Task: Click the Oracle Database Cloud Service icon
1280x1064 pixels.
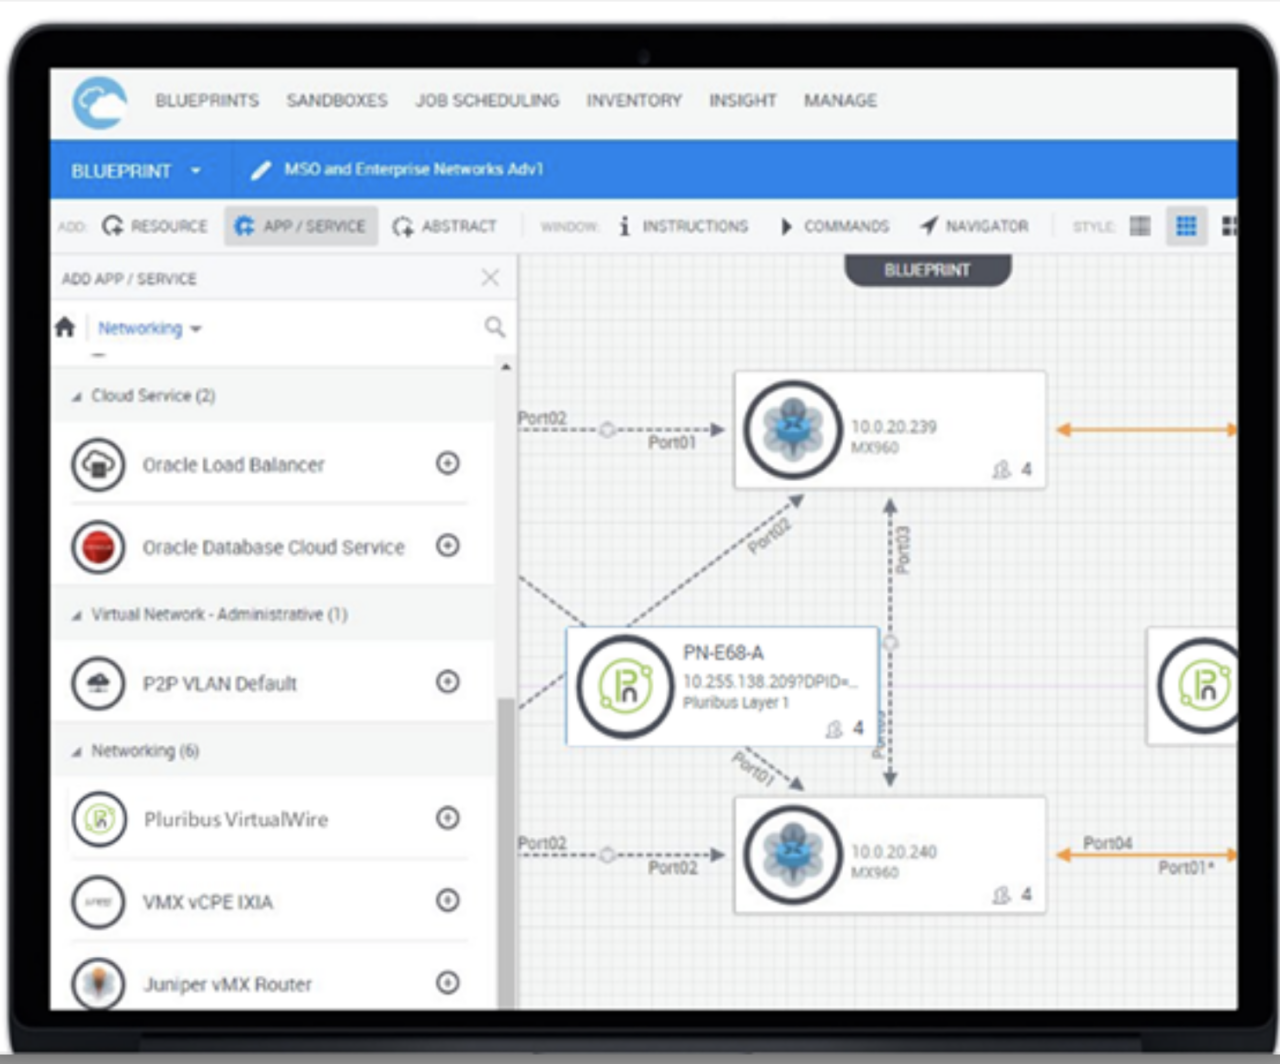Action: click(98, 547)
